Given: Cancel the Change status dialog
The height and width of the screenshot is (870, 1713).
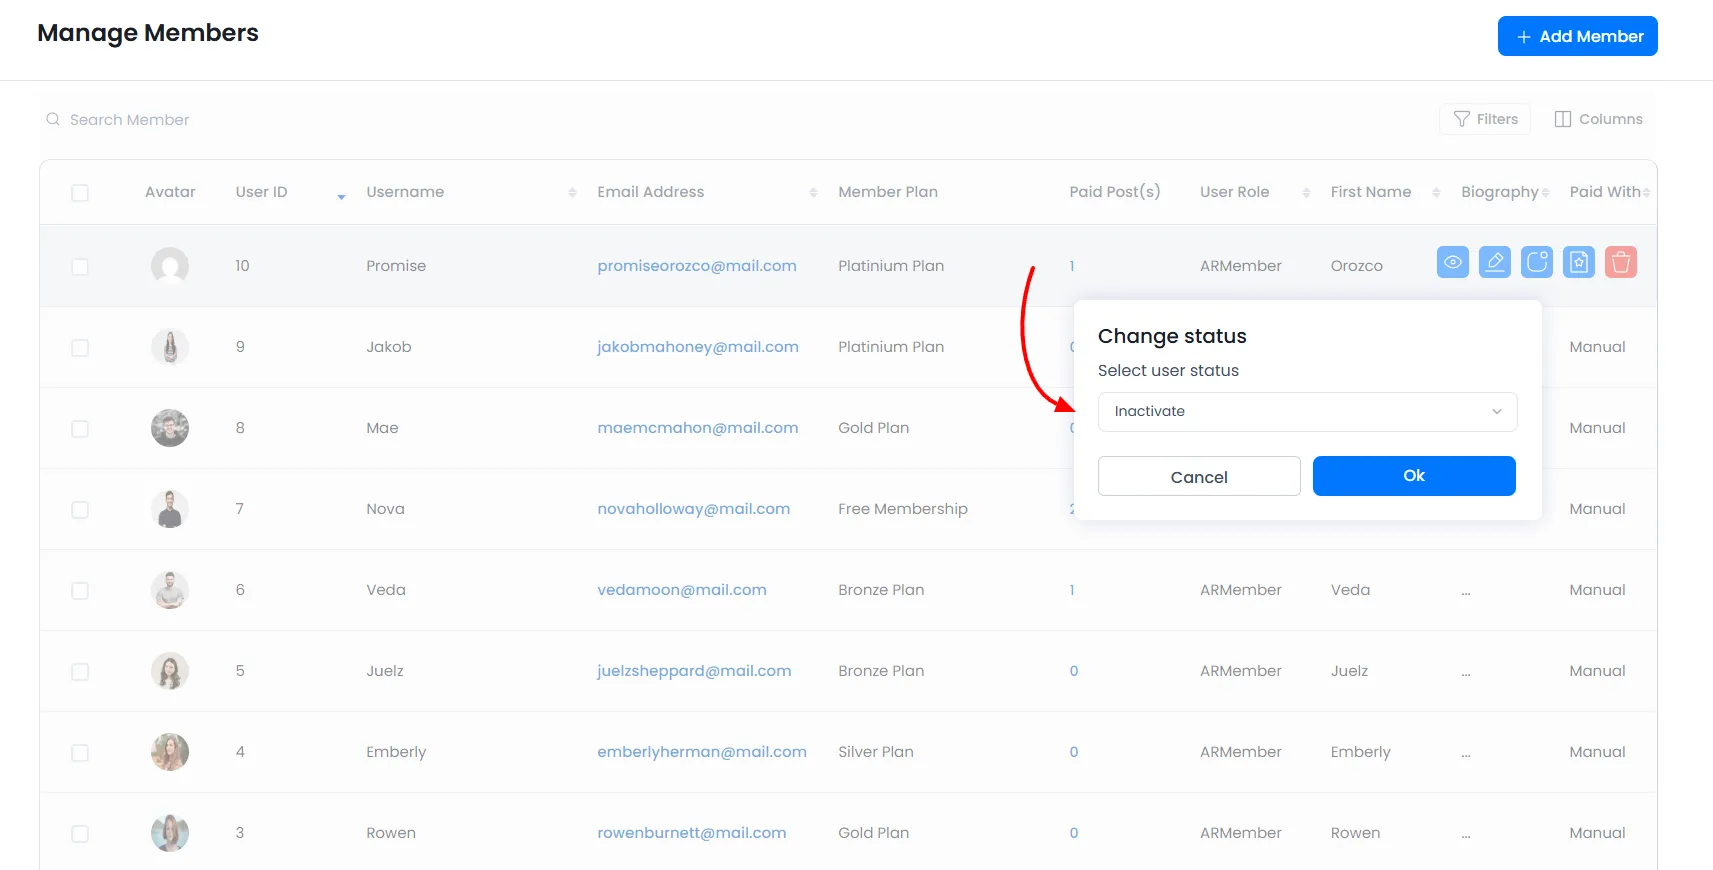Looking at the screenshot, I should click(x=1198, y=477).
